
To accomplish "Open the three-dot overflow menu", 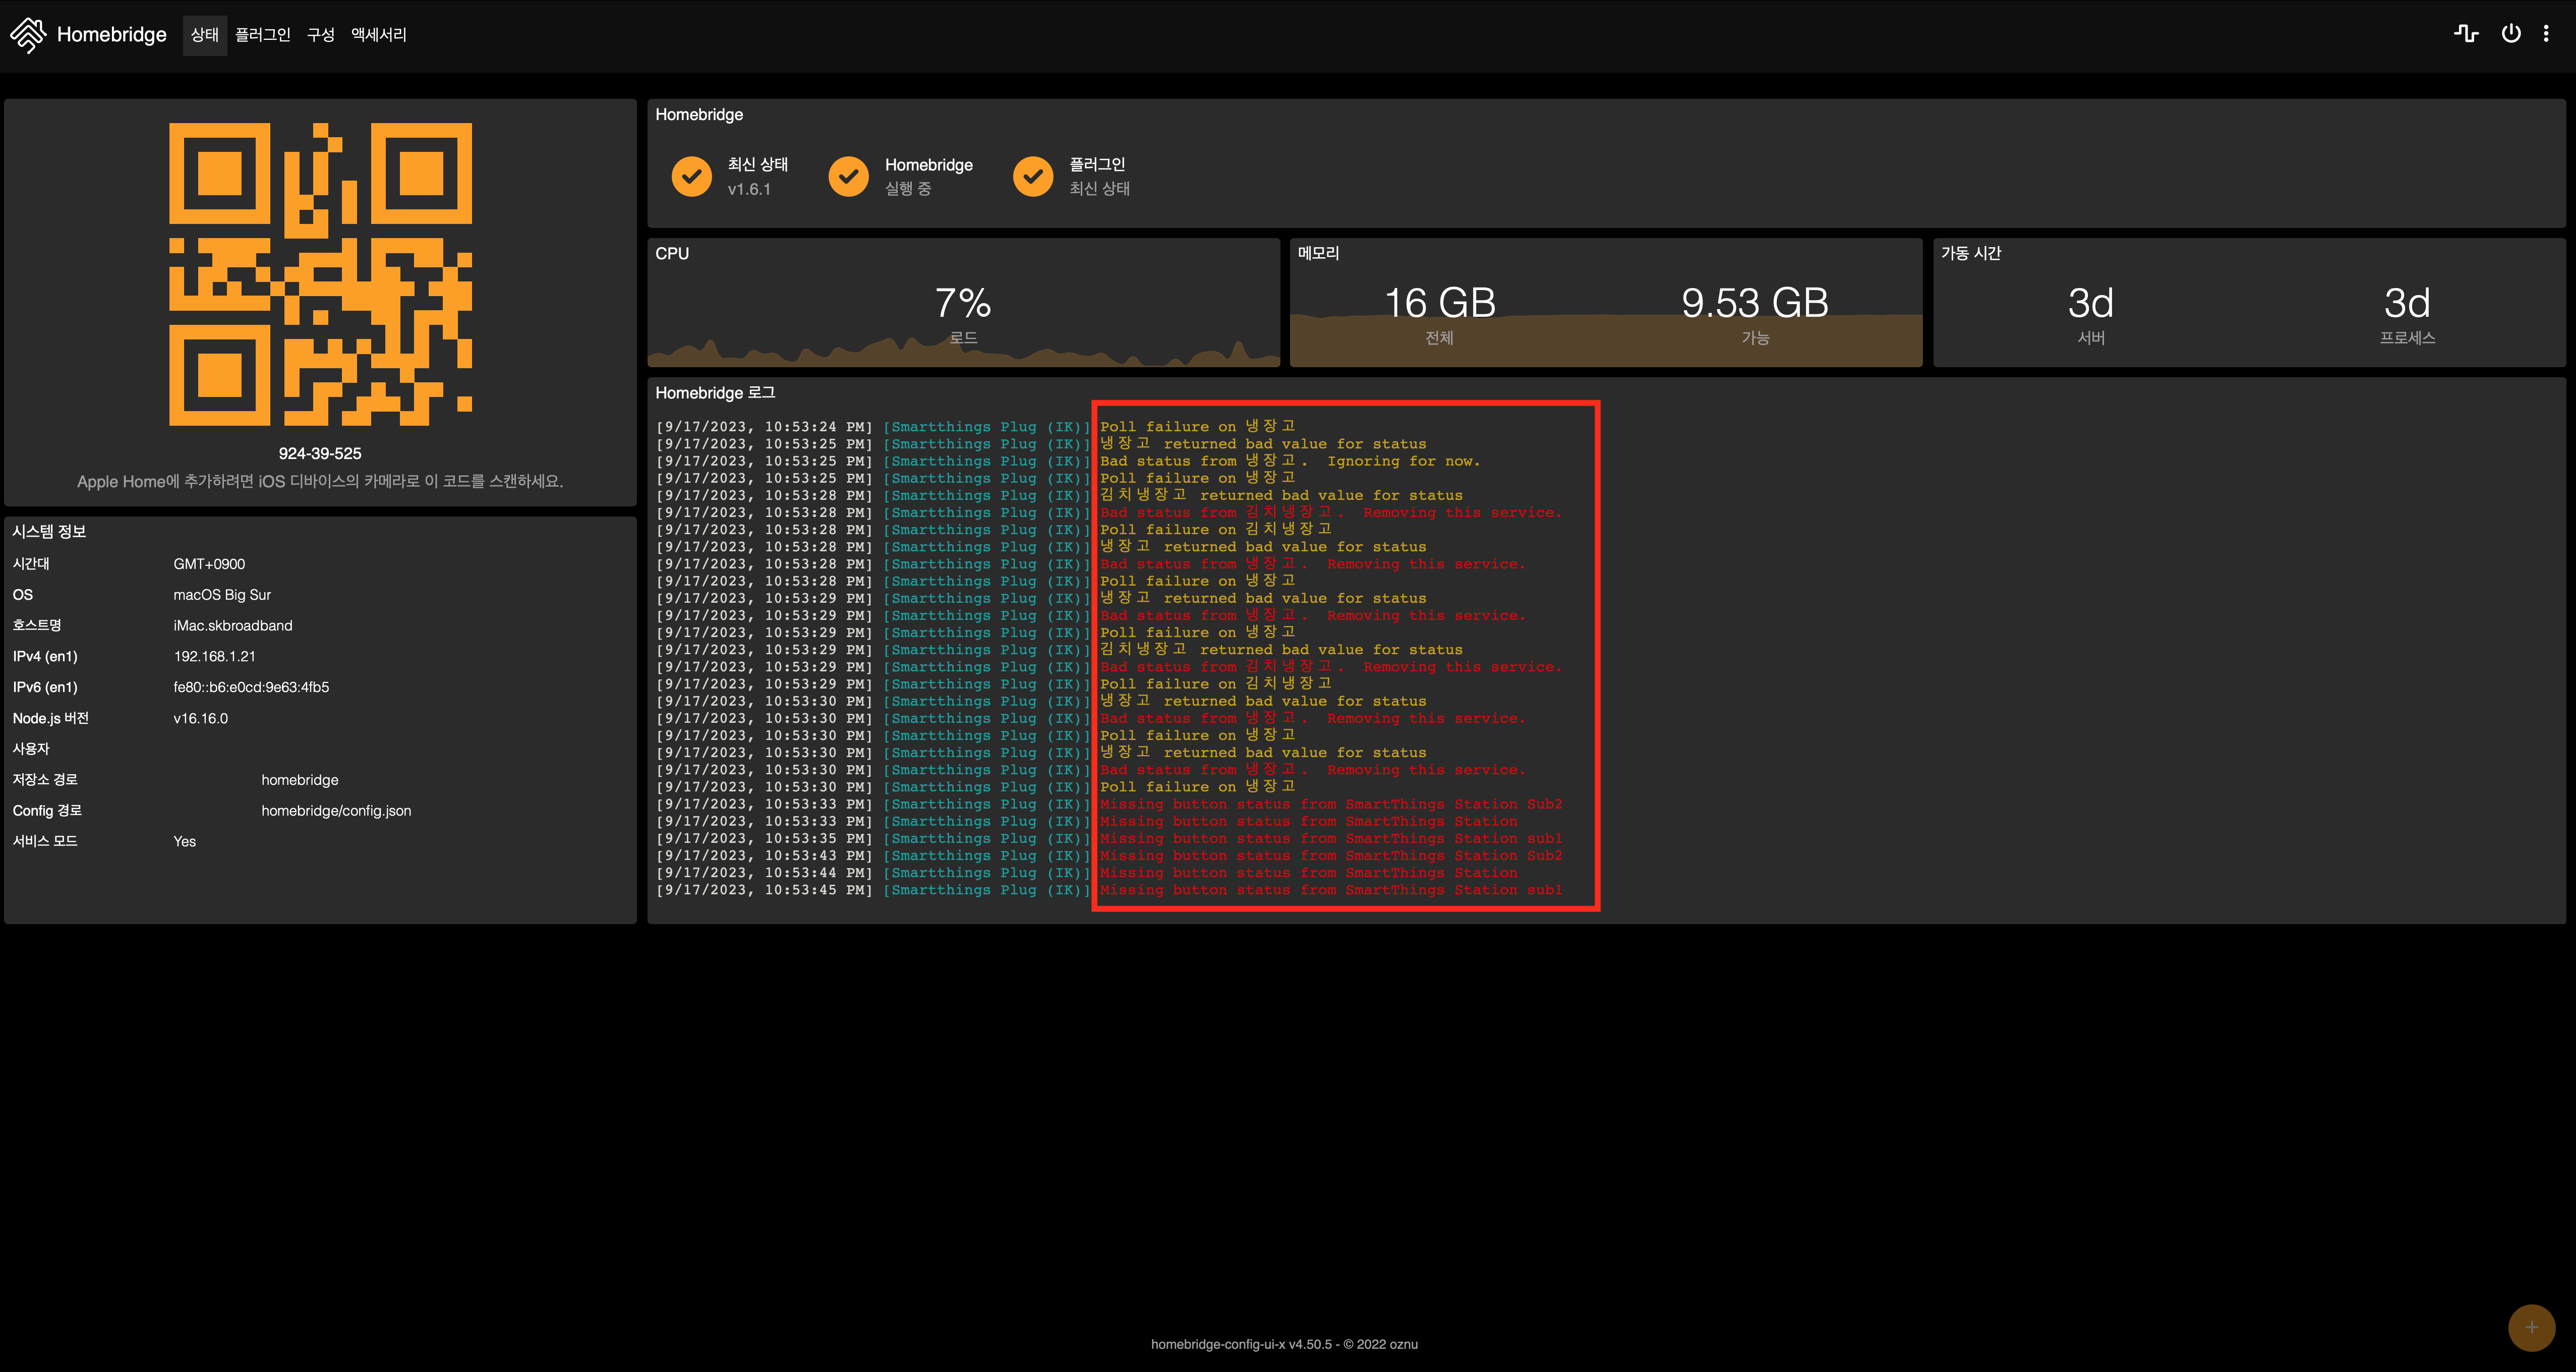I will (x=2546, y=34).
